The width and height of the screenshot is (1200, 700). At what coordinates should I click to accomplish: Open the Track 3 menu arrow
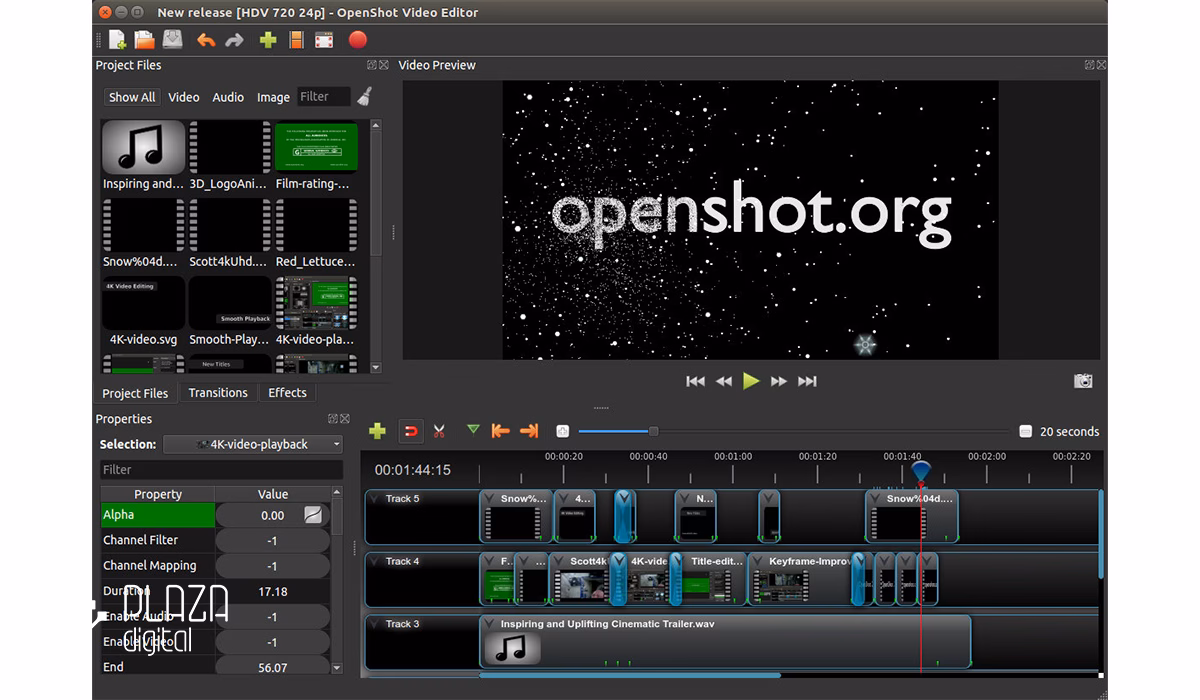tap(374, 624)
